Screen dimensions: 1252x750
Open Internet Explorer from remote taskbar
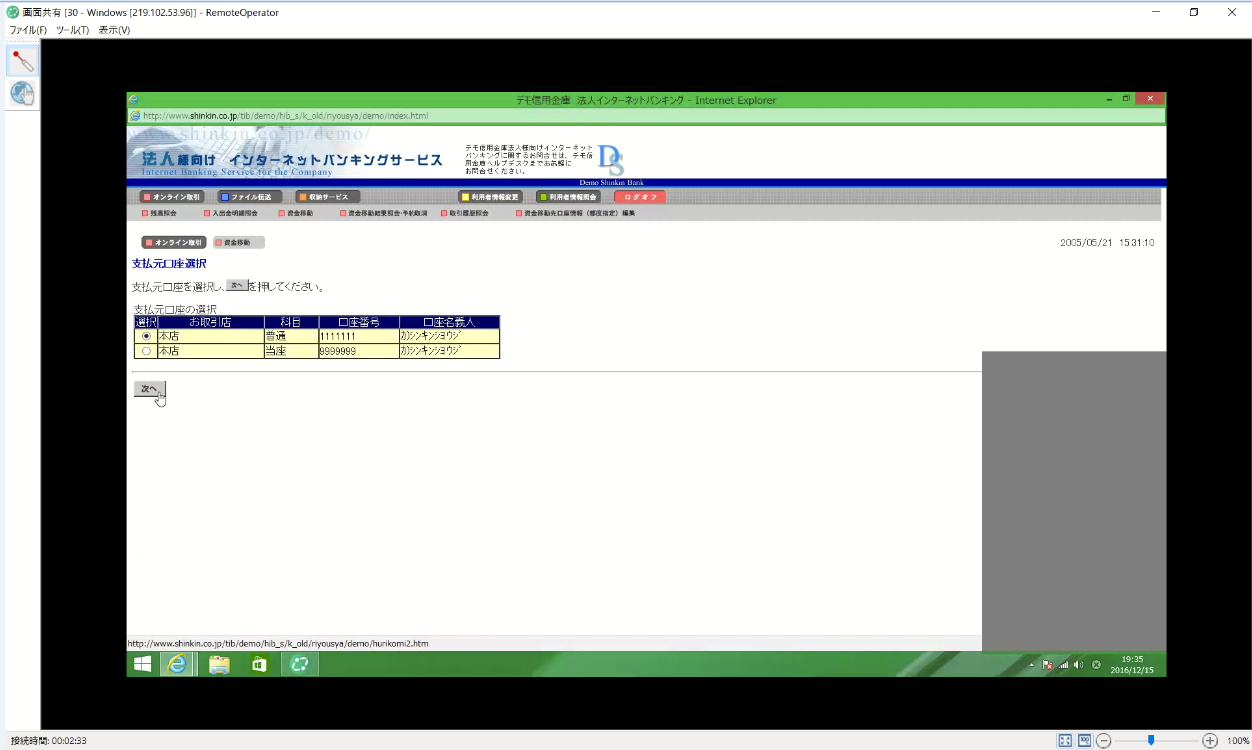pos(177,665)
